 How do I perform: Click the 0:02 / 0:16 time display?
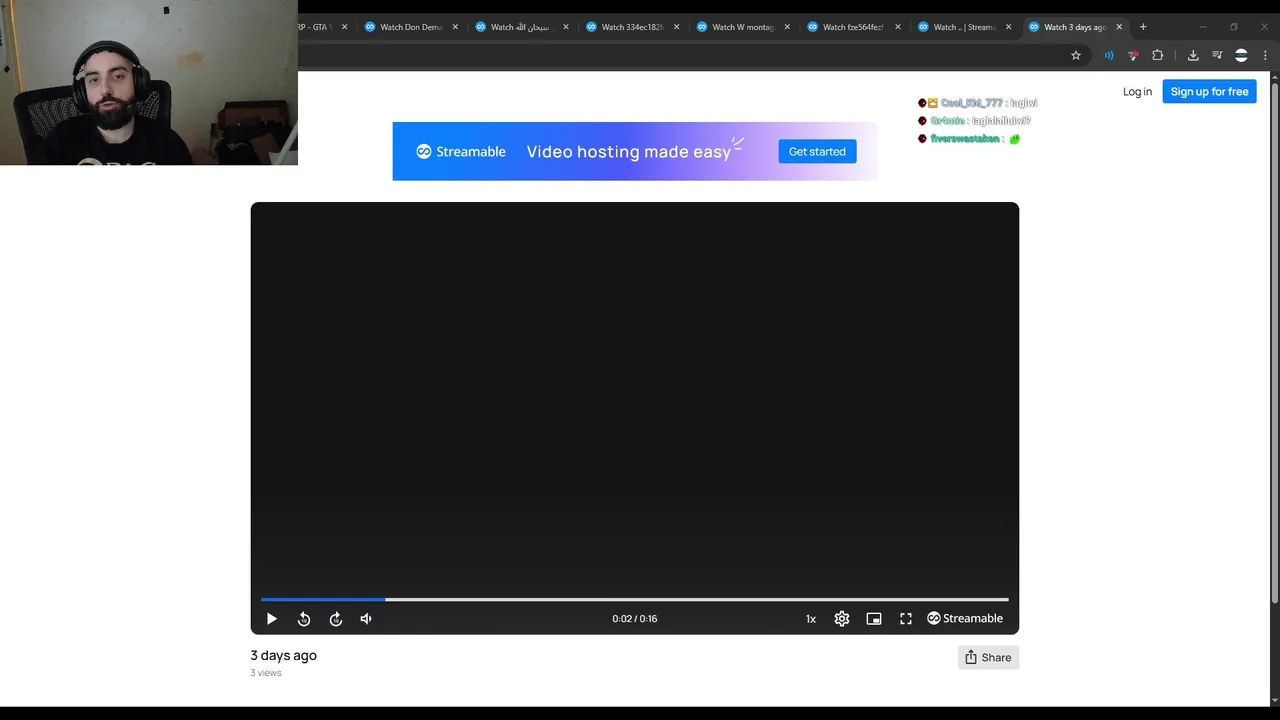tap(635, 619)
